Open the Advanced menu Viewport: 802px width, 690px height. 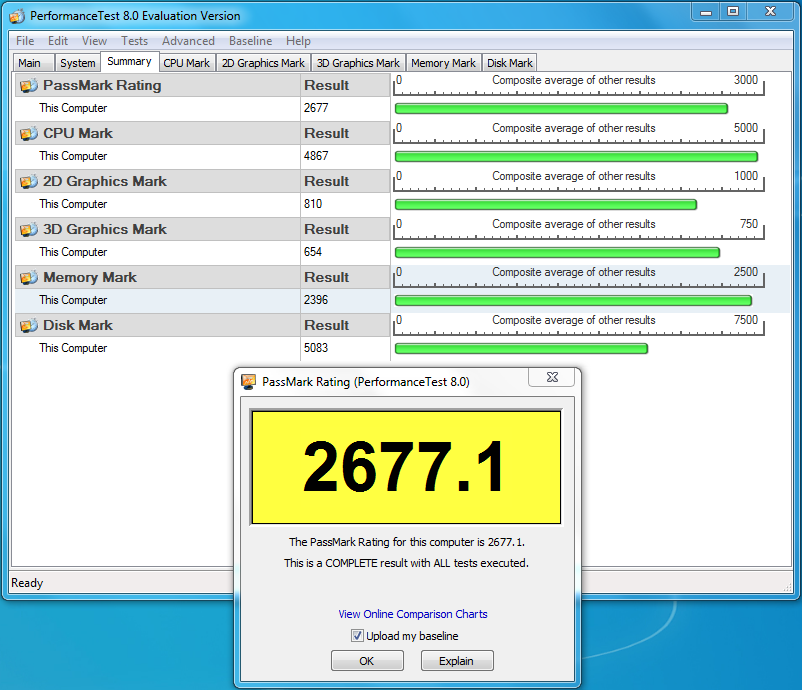point(188,41)
